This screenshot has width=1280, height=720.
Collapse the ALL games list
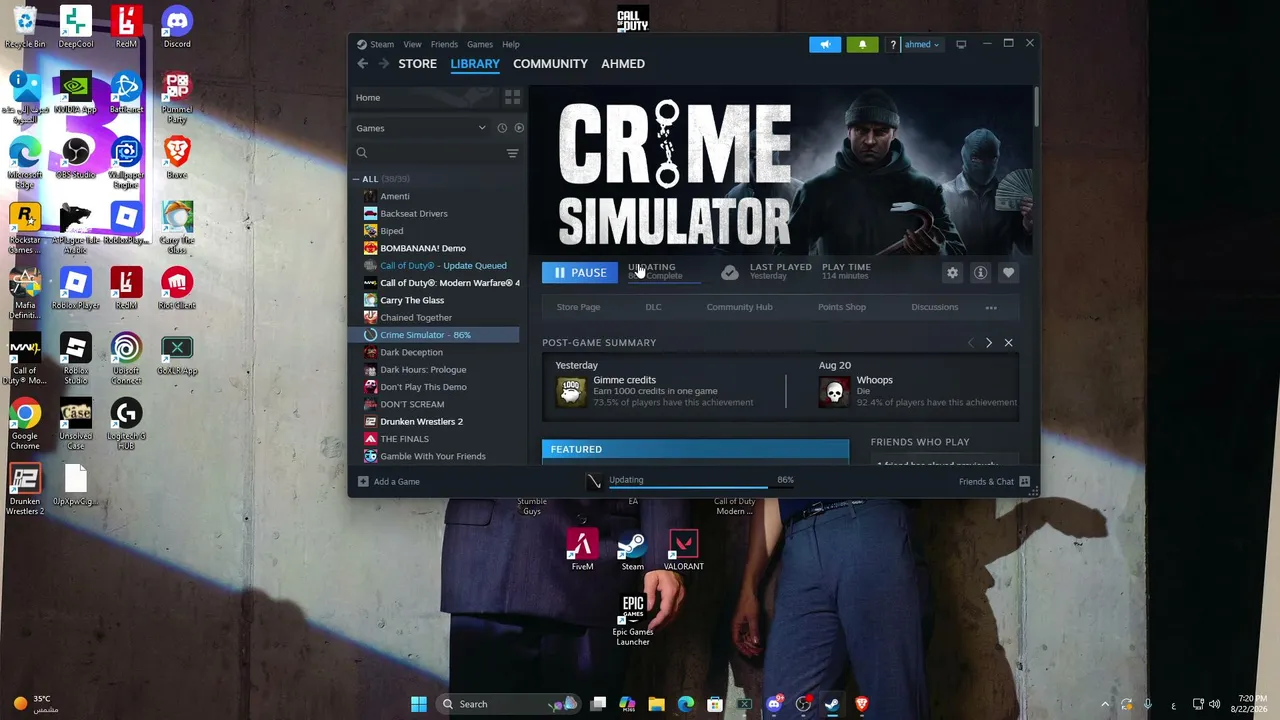click(356, 179)
